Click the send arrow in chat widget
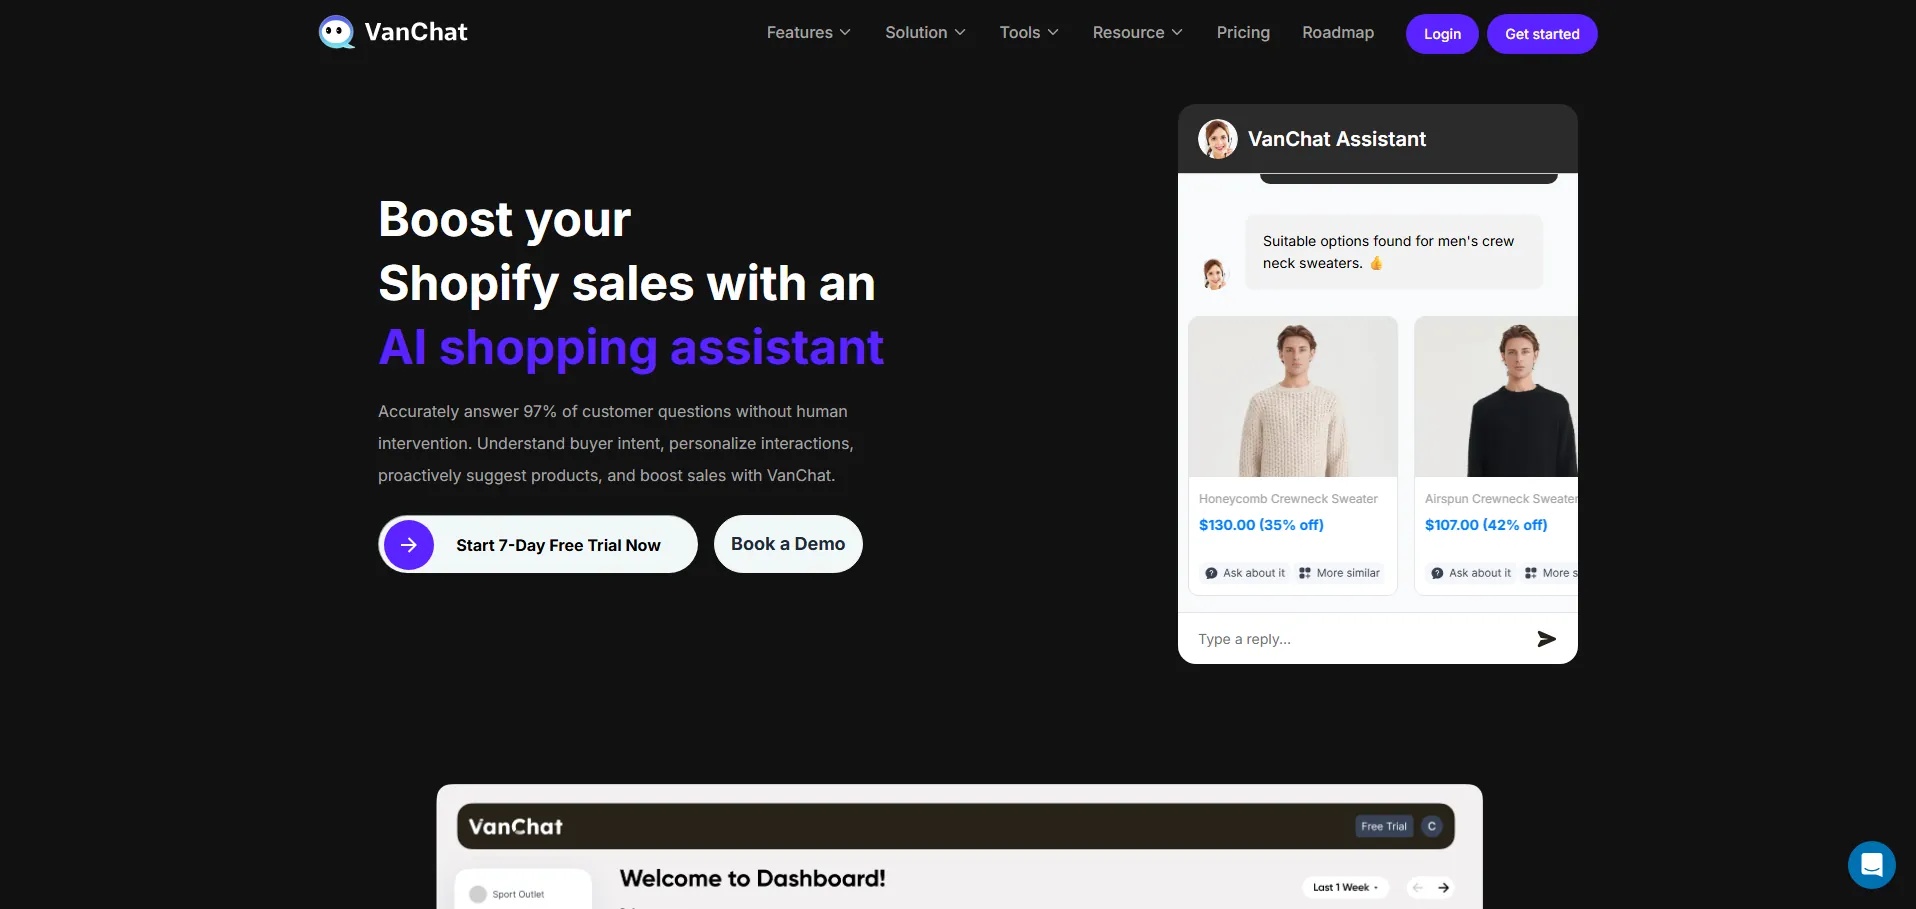The height and width of the screenshot is (909, 1916). pyautogui.click(x=1546, y=639)
